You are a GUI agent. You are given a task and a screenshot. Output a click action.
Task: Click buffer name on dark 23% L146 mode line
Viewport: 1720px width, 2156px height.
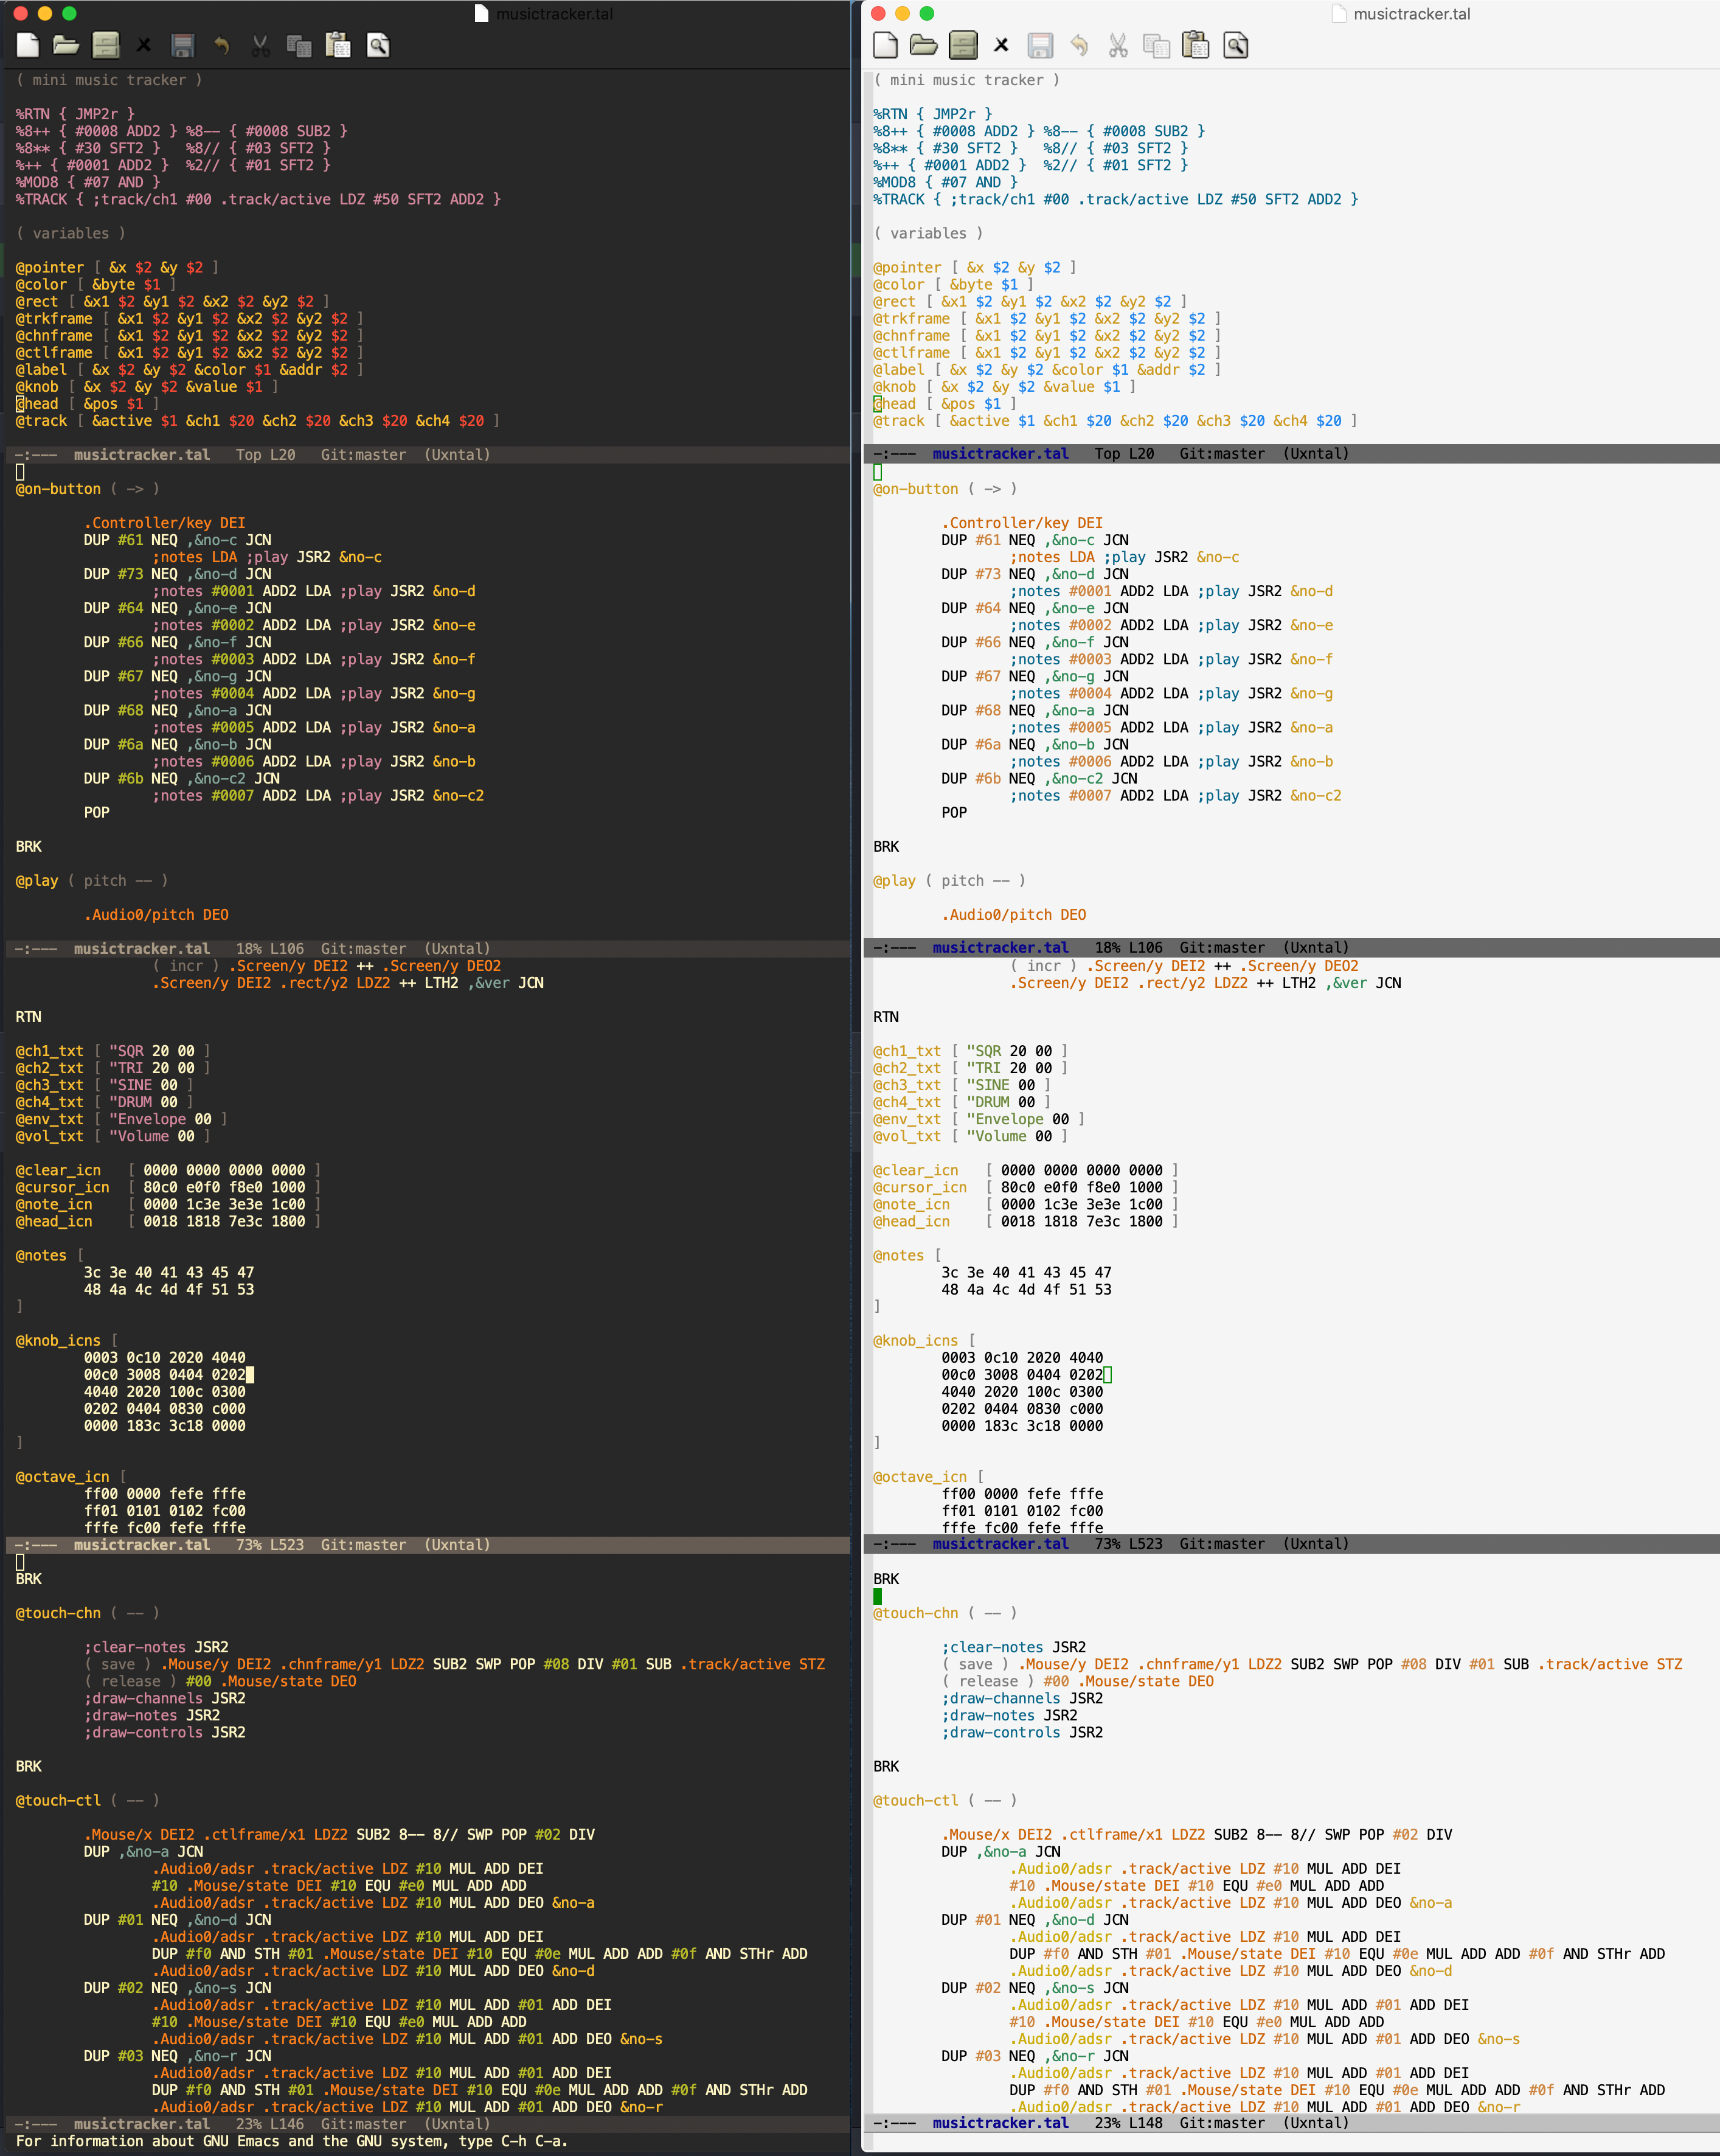click(142, 2124)
